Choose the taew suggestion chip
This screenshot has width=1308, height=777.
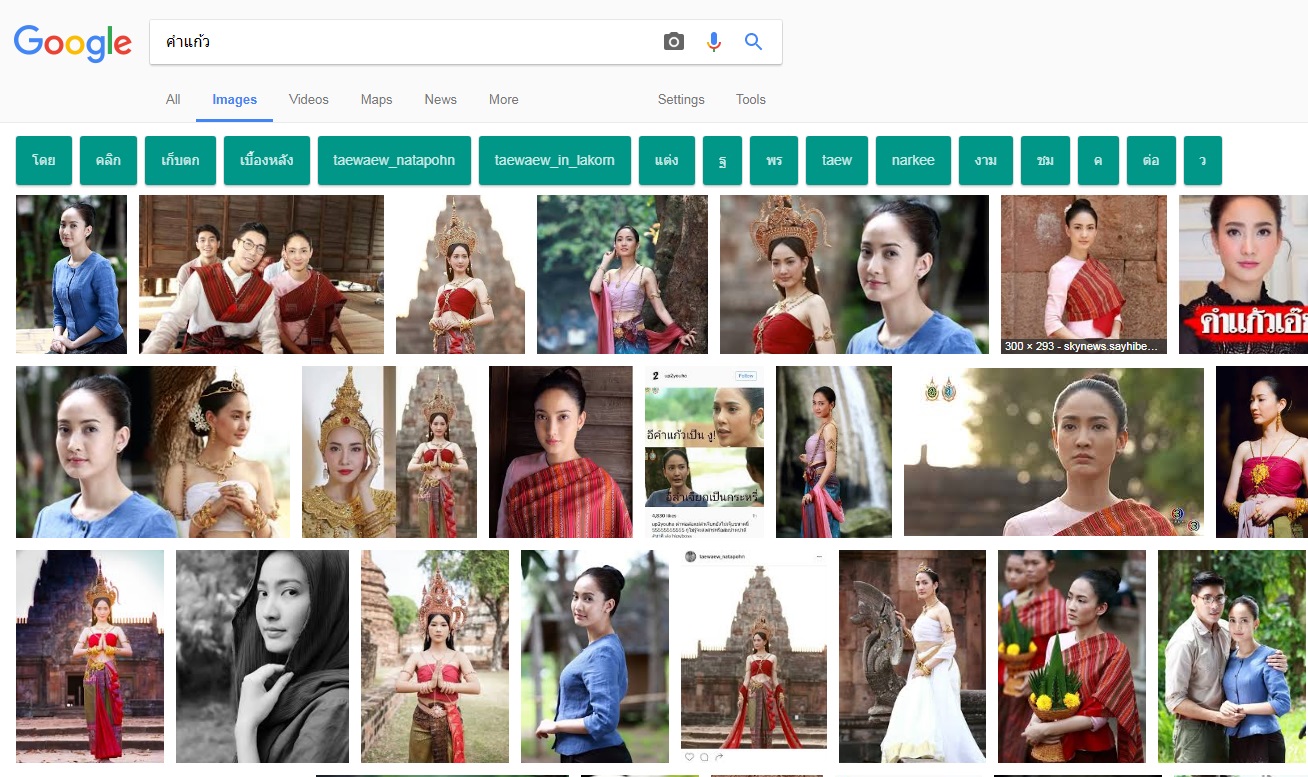pos(837,160)
